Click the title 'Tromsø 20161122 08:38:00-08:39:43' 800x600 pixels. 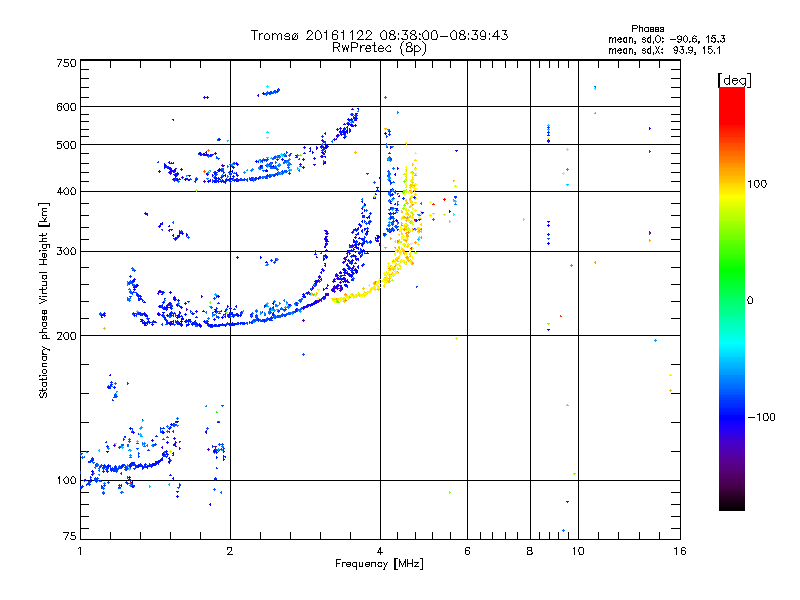379,35
